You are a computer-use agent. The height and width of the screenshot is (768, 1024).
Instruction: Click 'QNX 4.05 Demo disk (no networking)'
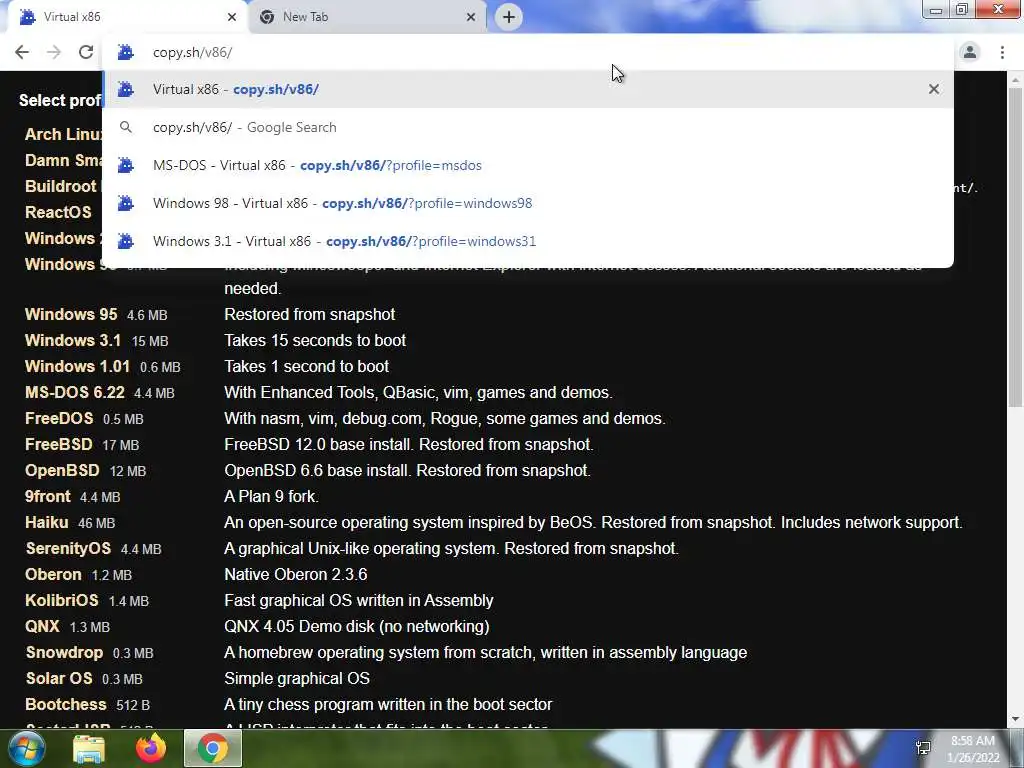[357, 626]
